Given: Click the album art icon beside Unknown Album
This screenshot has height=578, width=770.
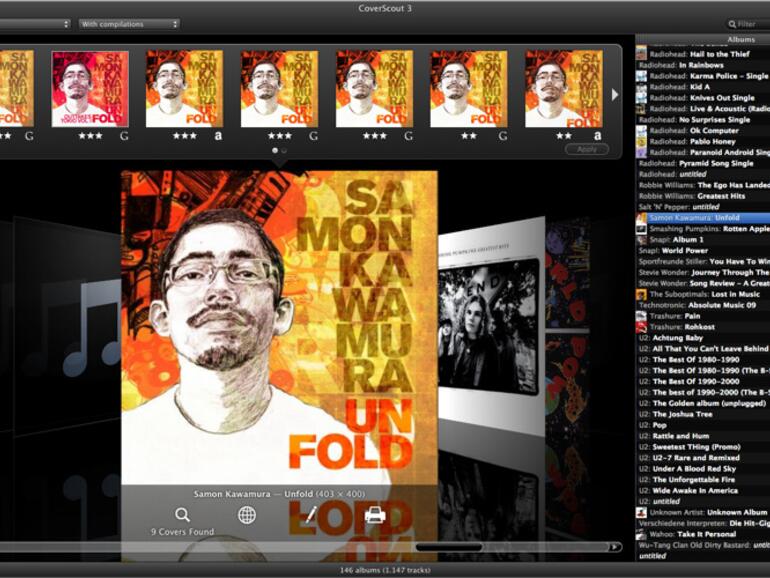Looking at the screenshot, I should pos(641,512).
